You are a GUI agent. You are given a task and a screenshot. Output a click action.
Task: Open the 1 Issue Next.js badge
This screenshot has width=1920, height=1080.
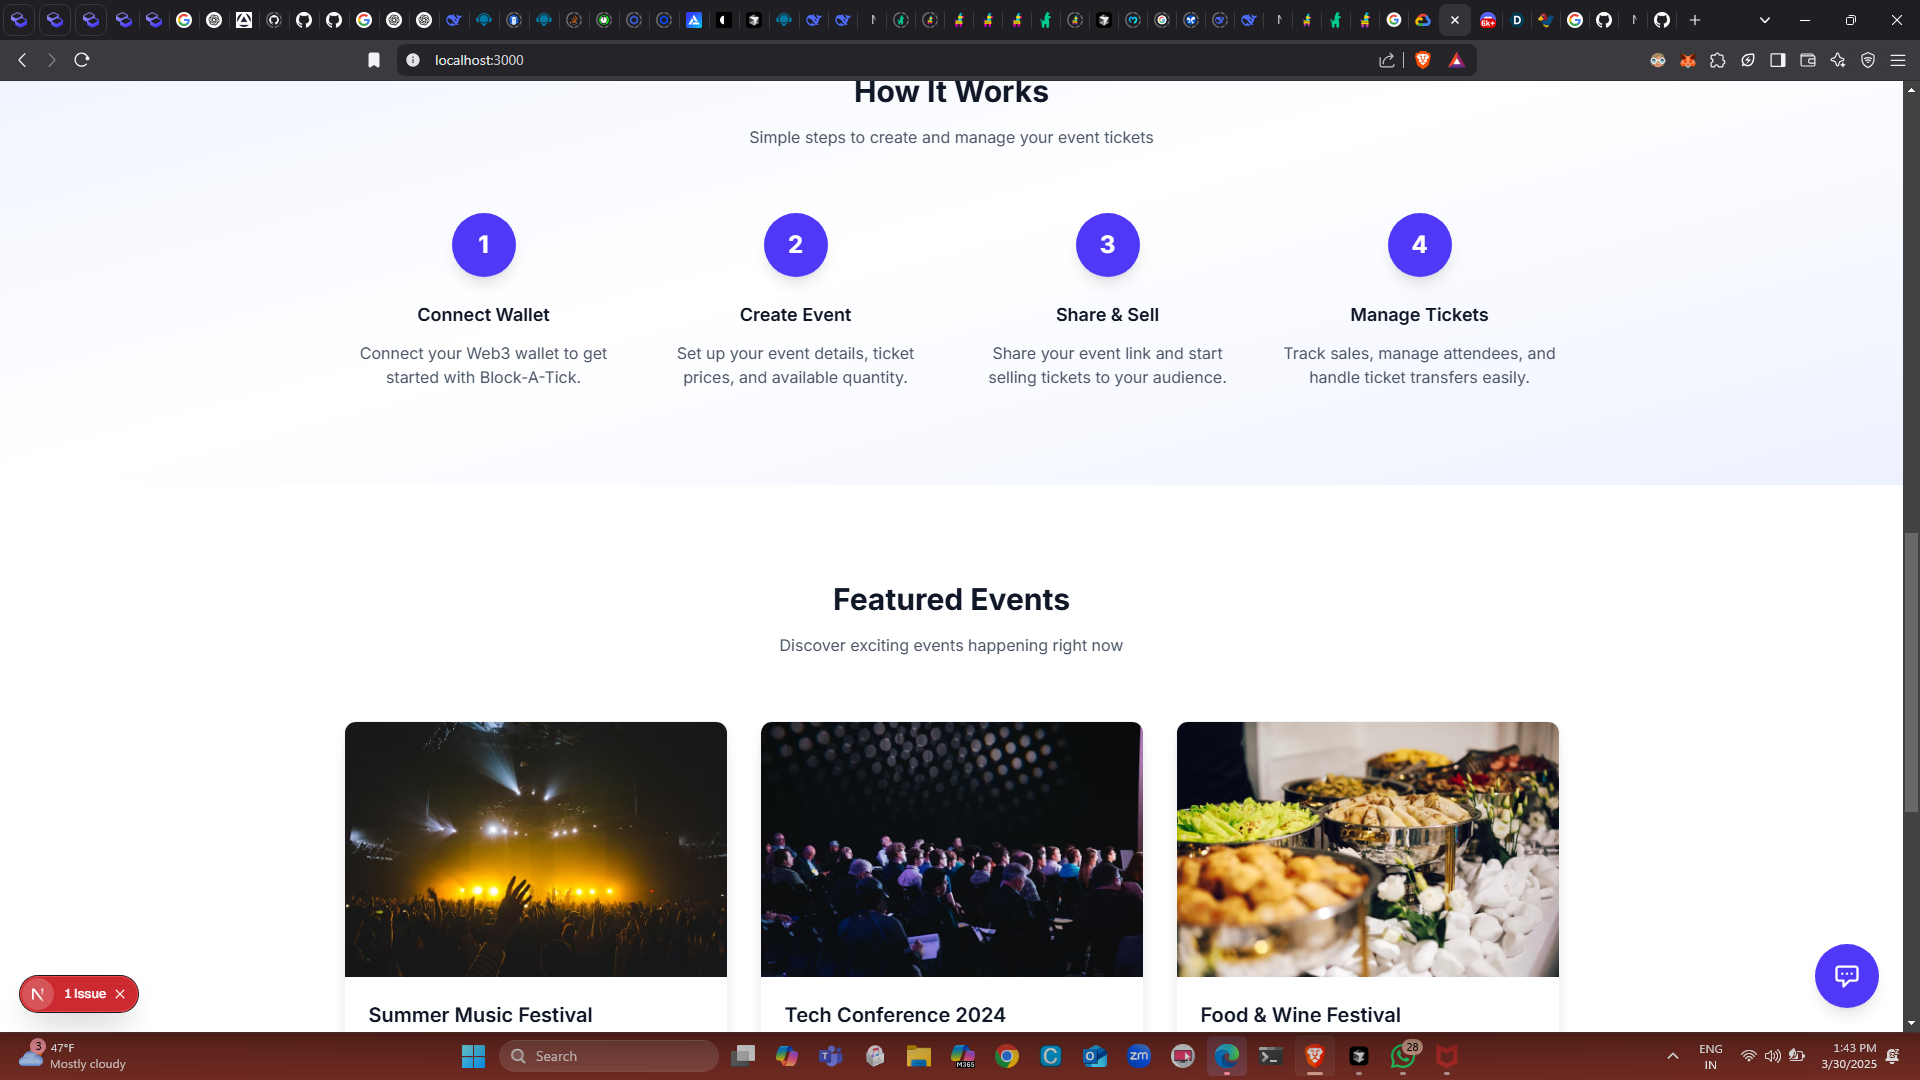(x=84, y=994)
